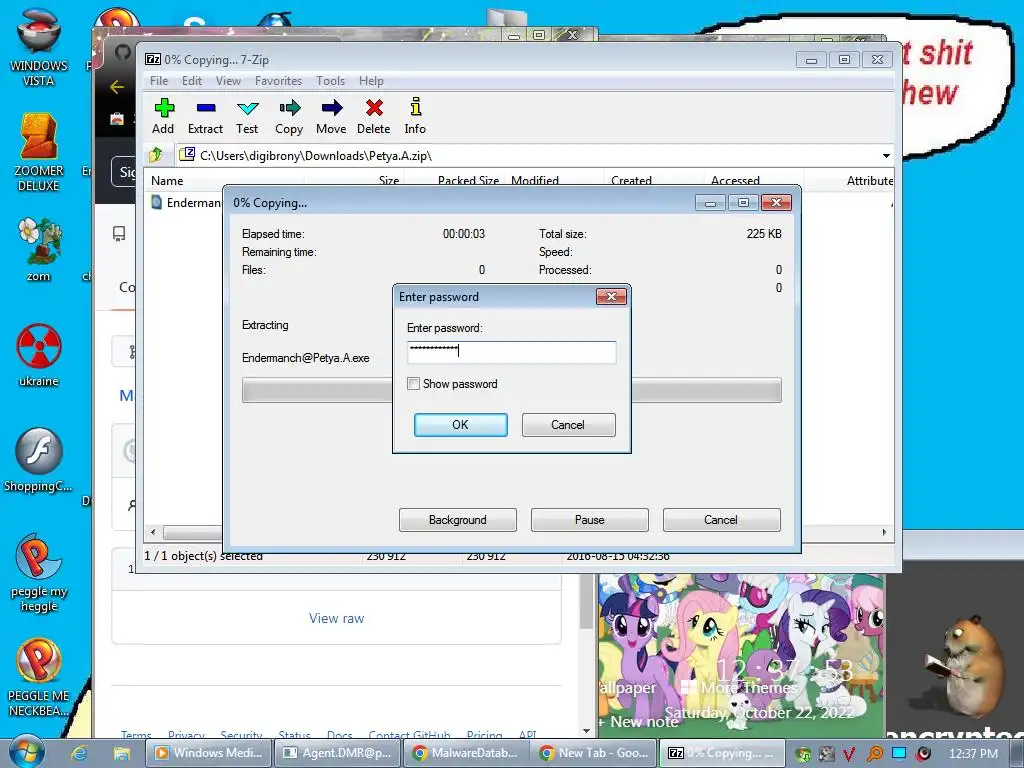Open the Favorites menu in 7-Zip
Viewport: 1024px width, 768px height.
coord(278,81)
